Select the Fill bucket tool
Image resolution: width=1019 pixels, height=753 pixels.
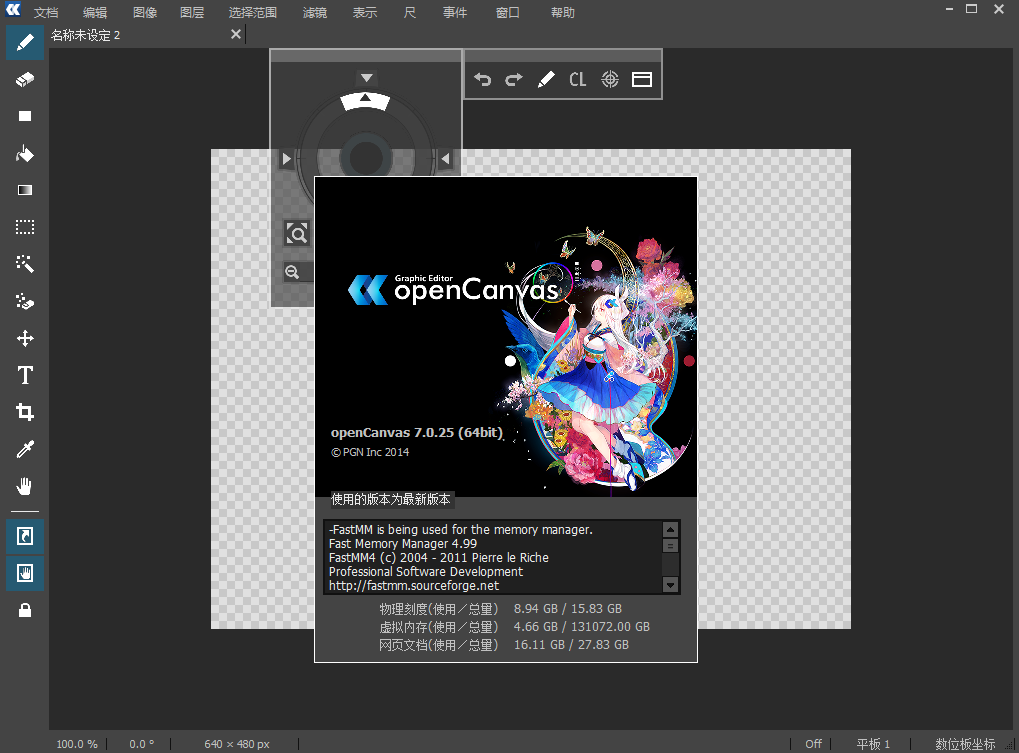click(x=24, y=153)
